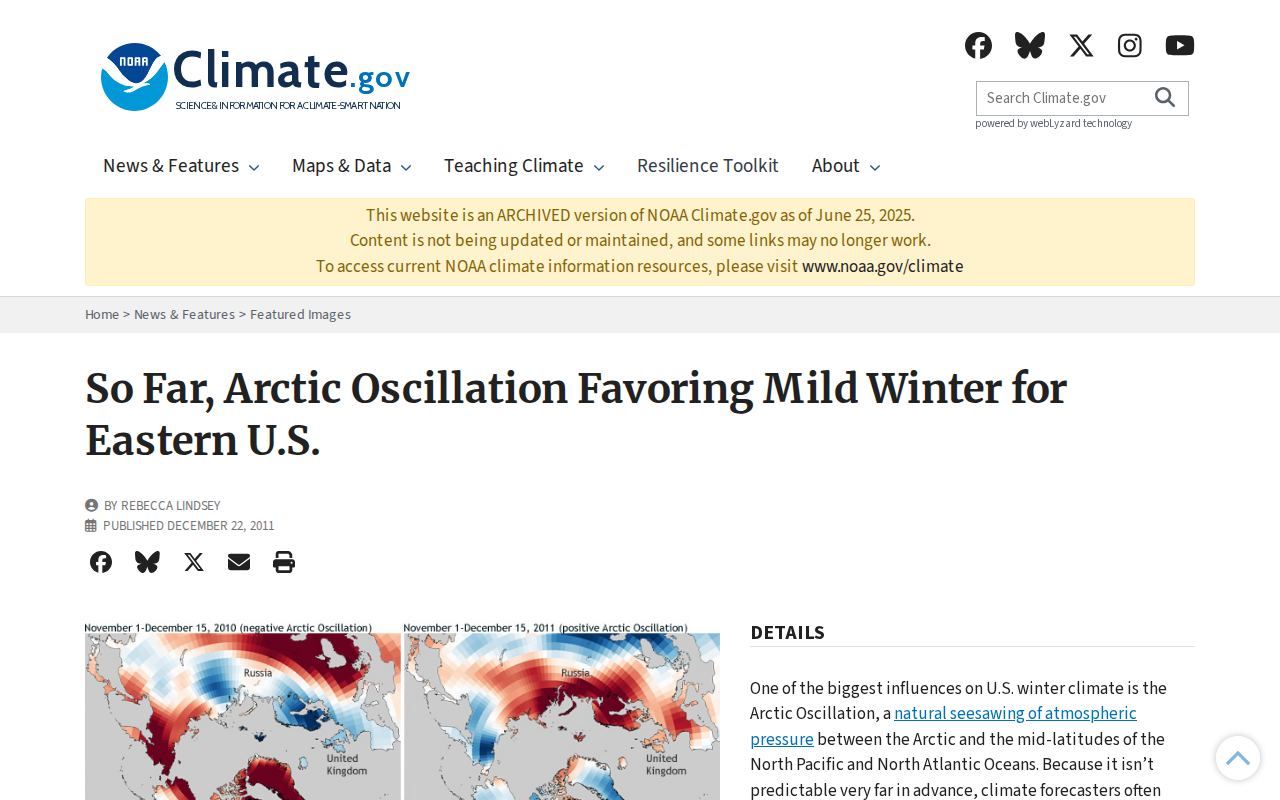Open NOAA Facebook page in header
This screenshot has height=800, width=1280.
978,45
